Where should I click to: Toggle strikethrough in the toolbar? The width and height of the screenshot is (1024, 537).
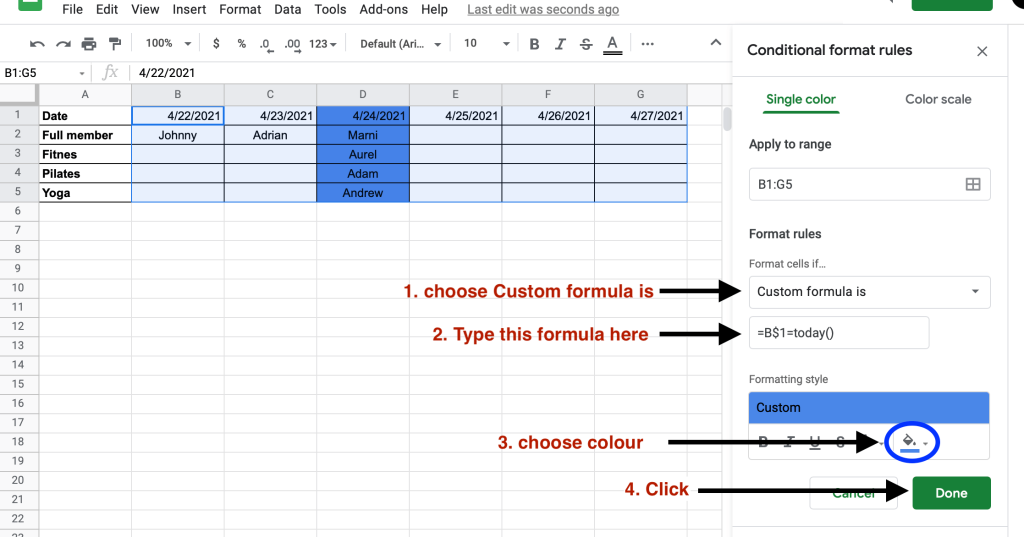pos(586,44)
